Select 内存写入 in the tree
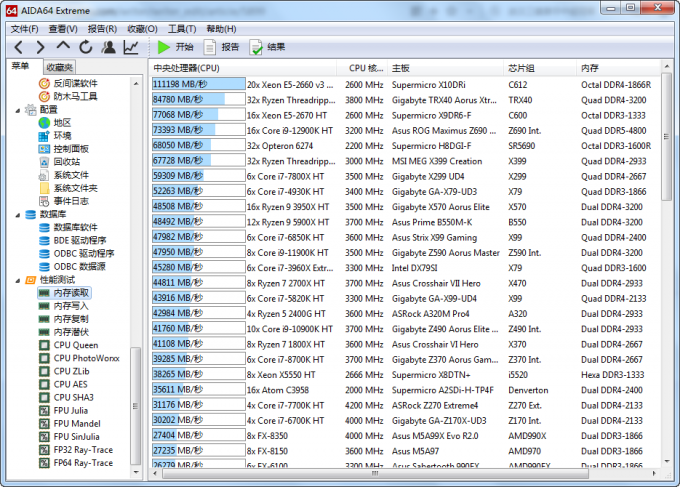 pyautogui.click(x=70, y=306)
